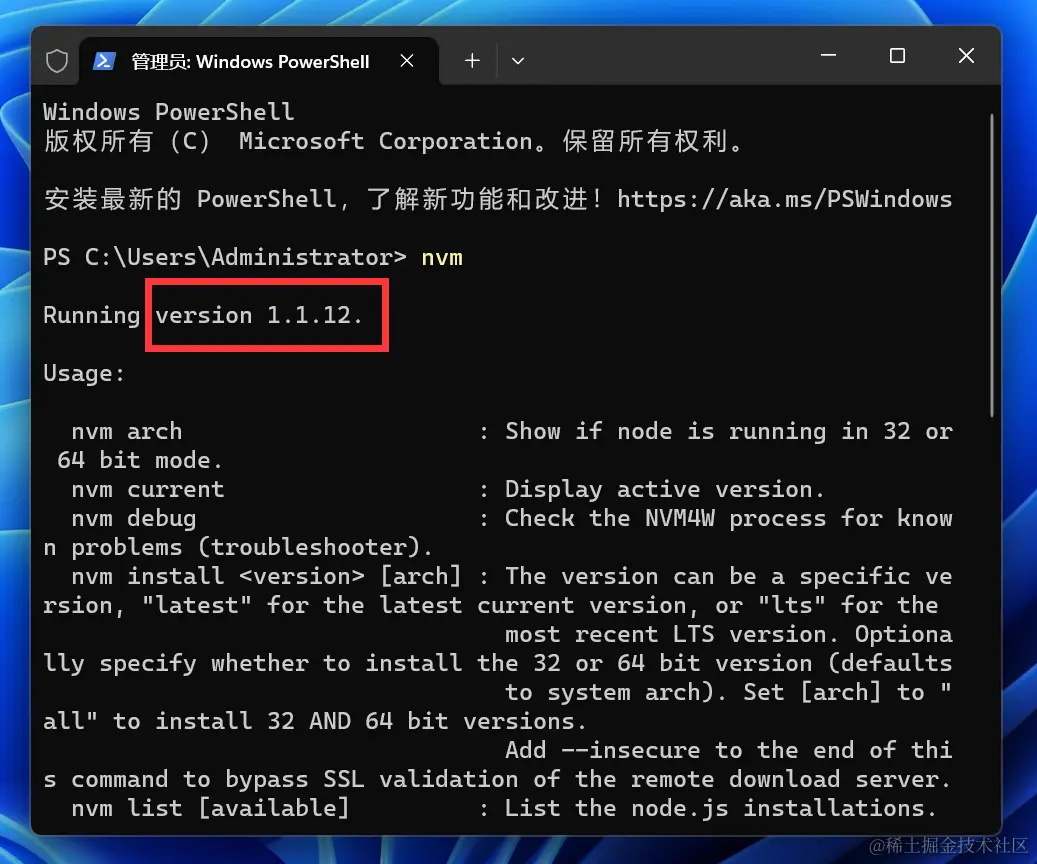Click the 'Usage:' line
Viewport: 1037px width, 864px height.
click(84, 374)
